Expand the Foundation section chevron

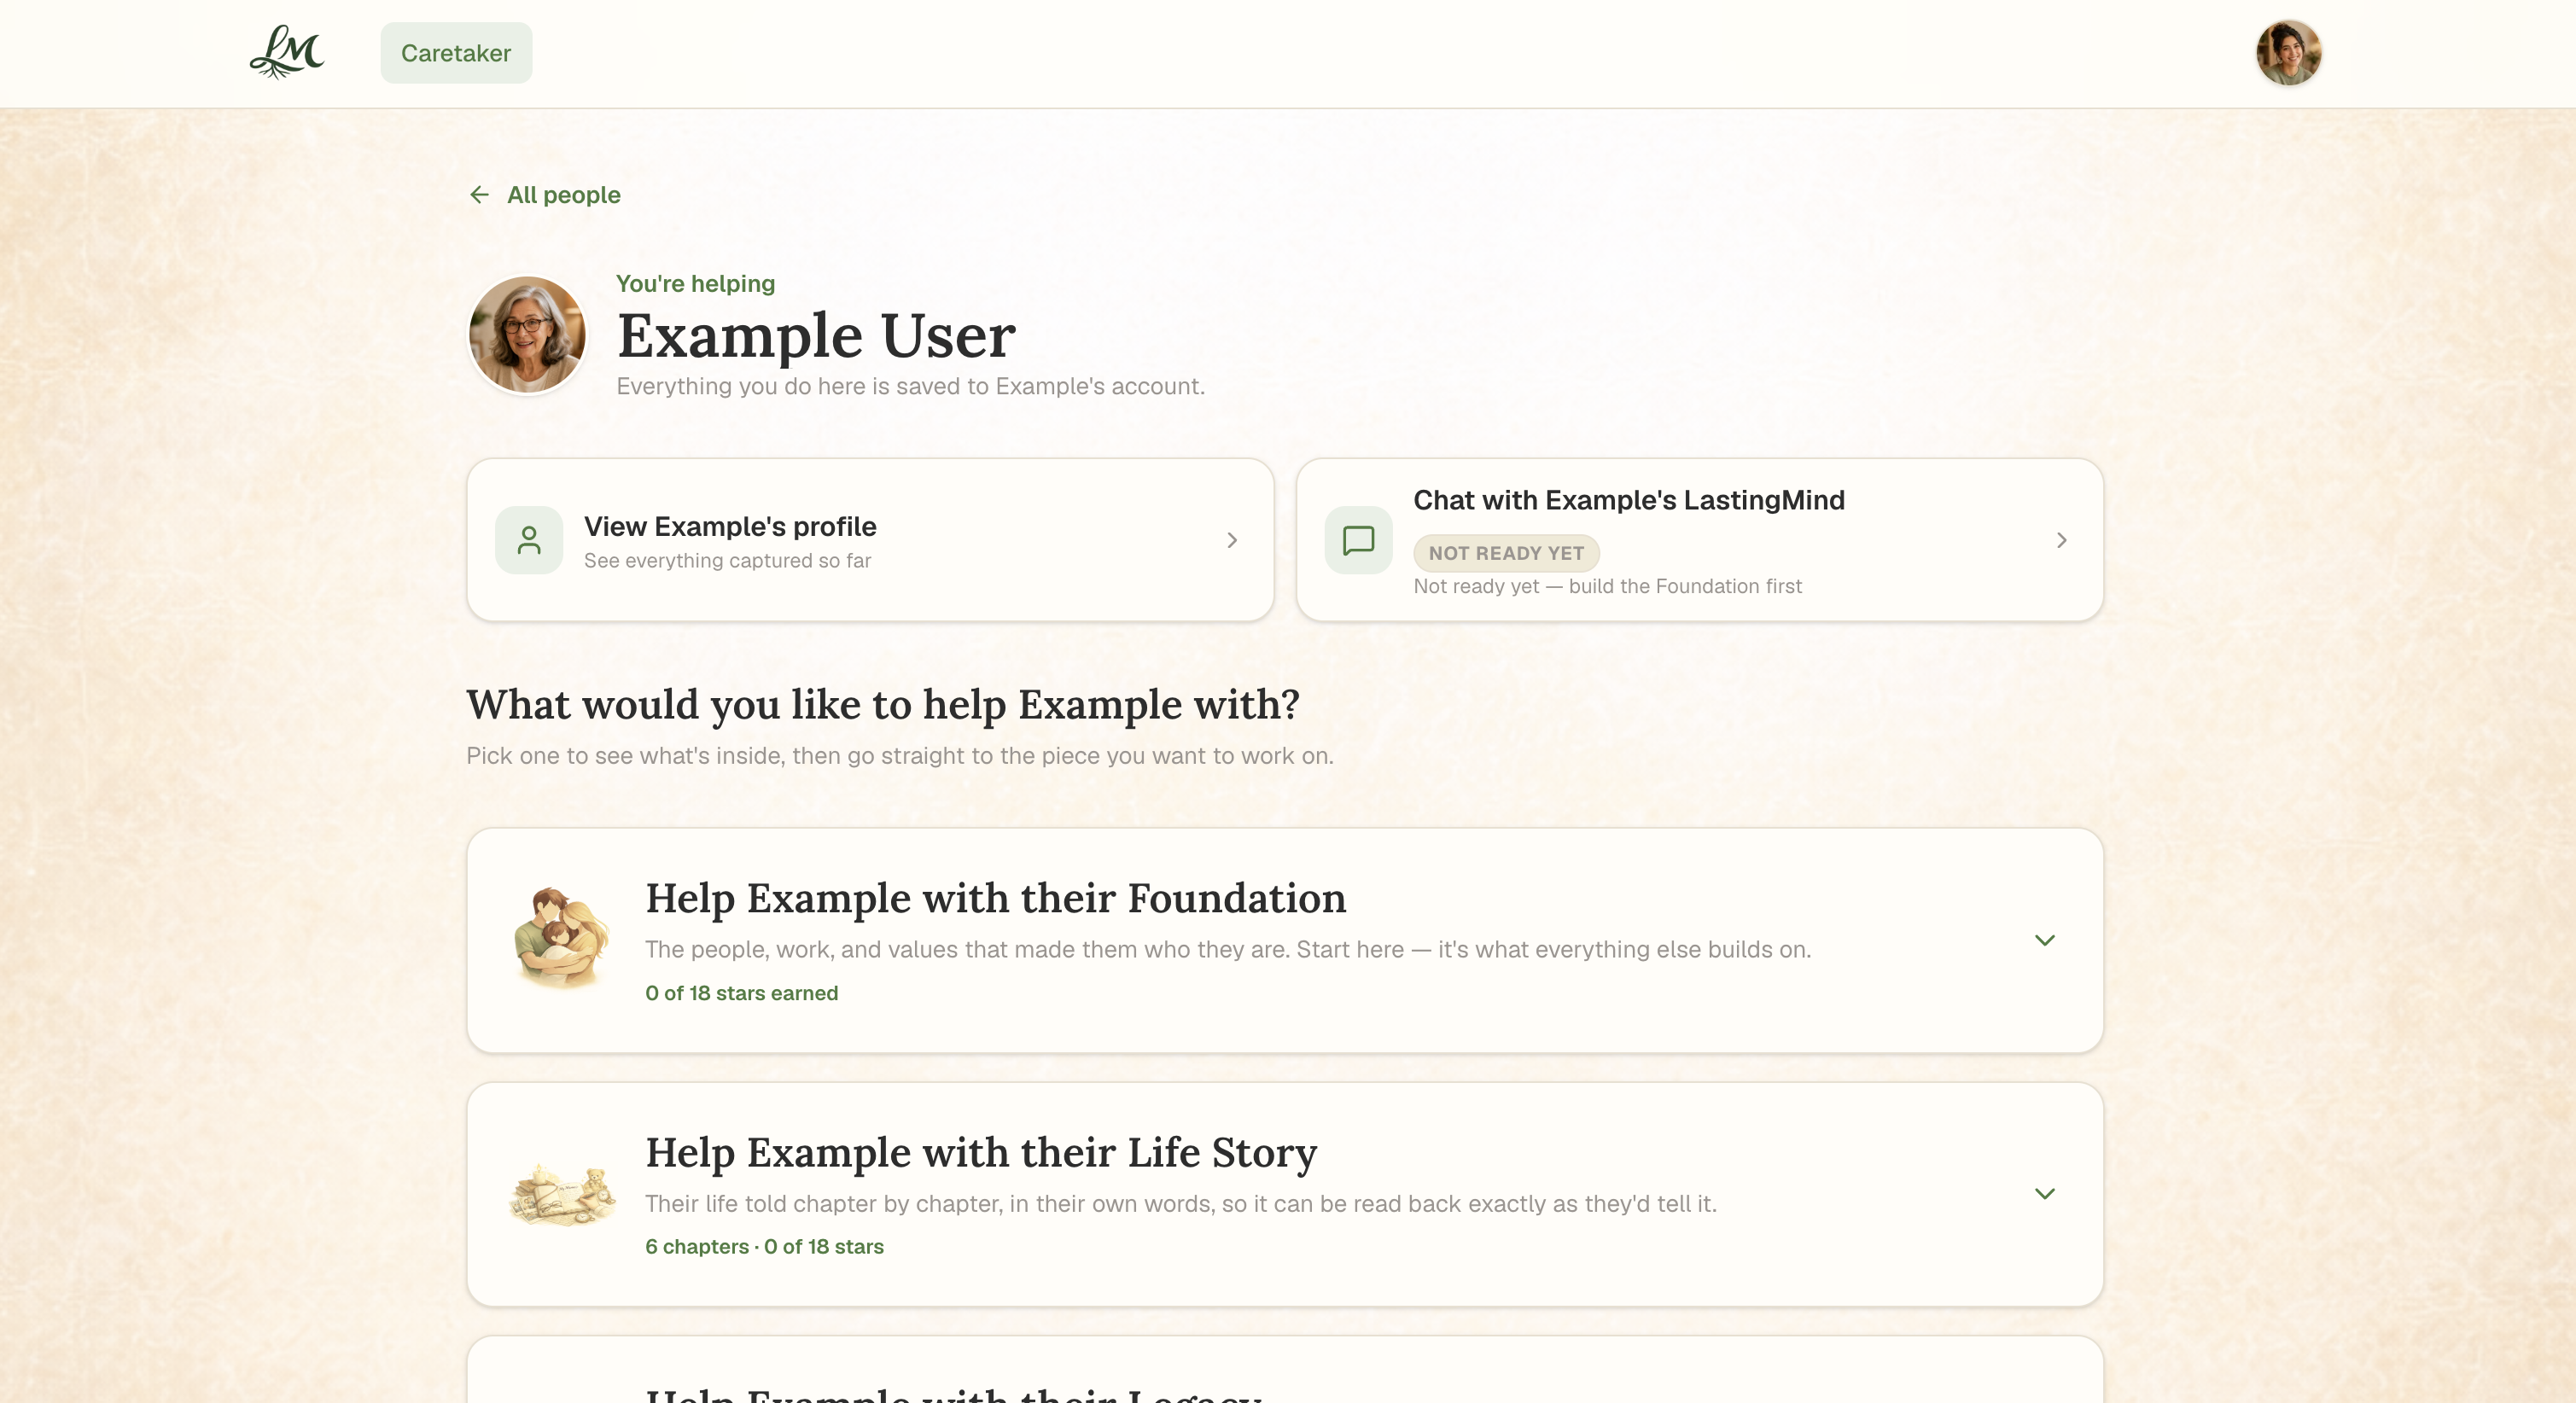[2044, 940]
